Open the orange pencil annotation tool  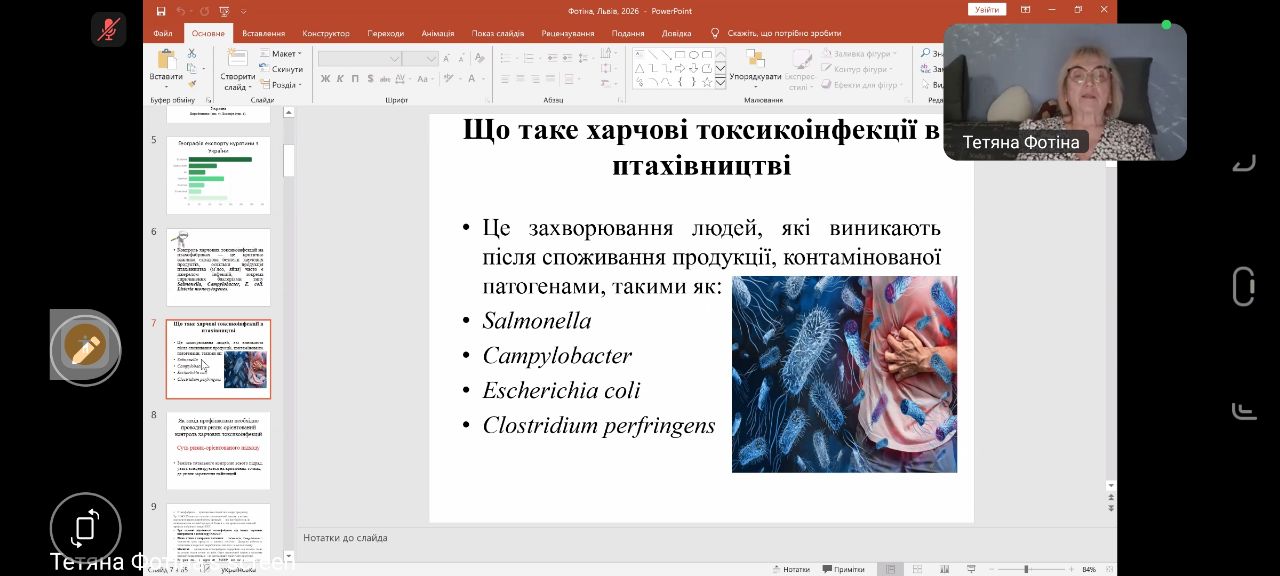[85, 345]
